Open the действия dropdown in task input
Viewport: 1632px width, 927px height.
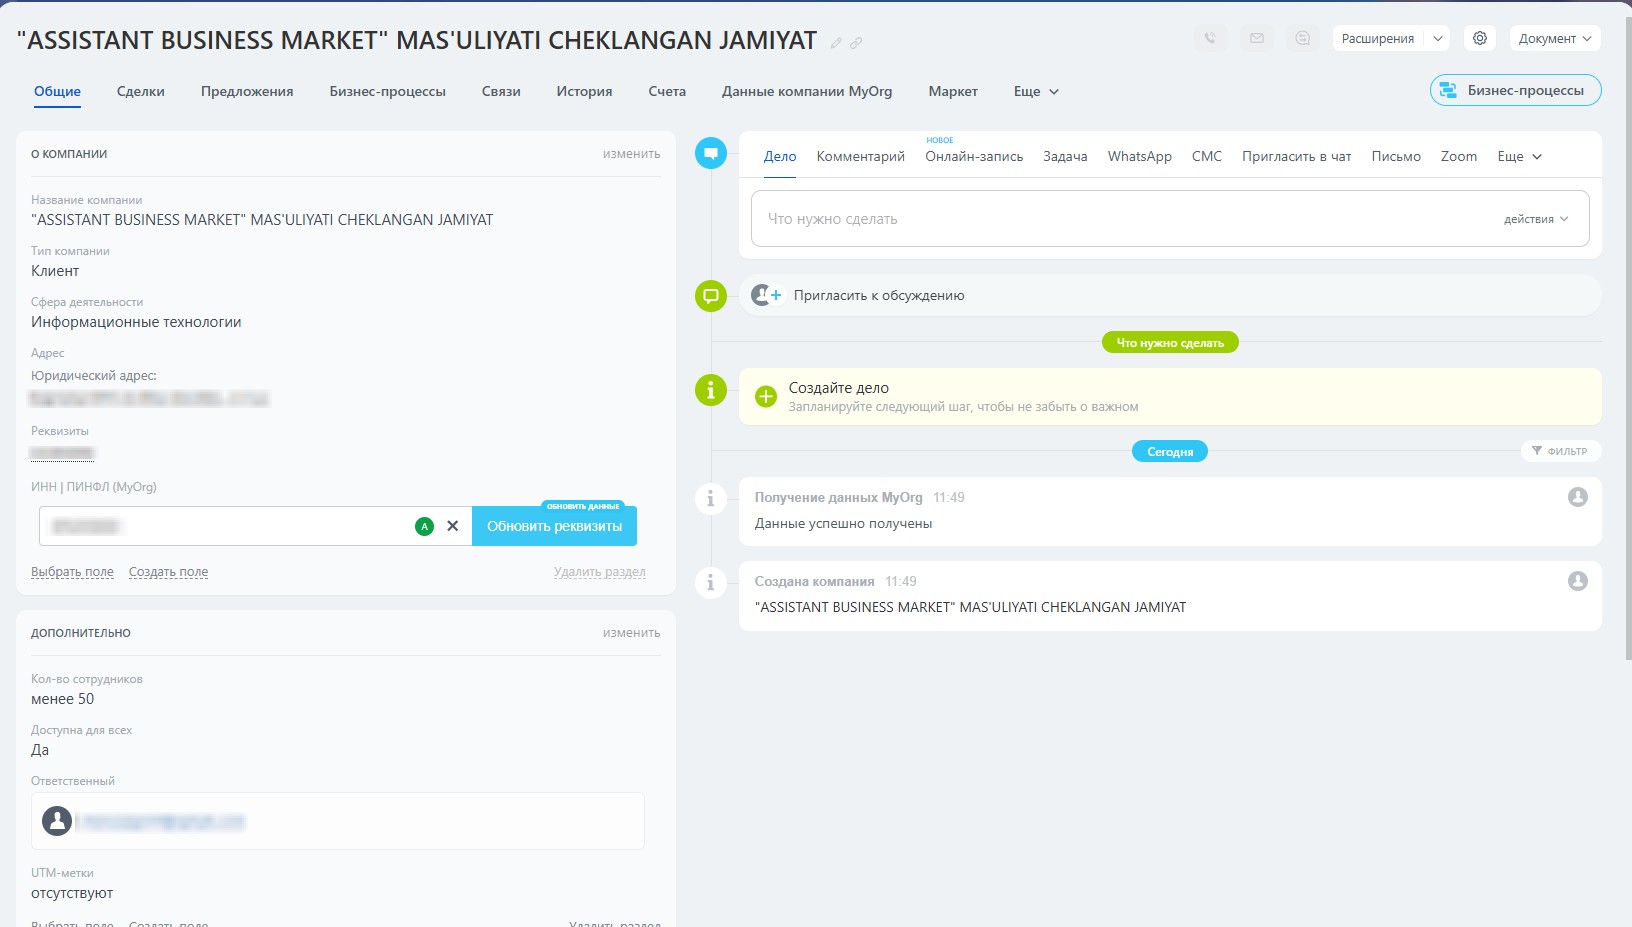[1536, 219]
